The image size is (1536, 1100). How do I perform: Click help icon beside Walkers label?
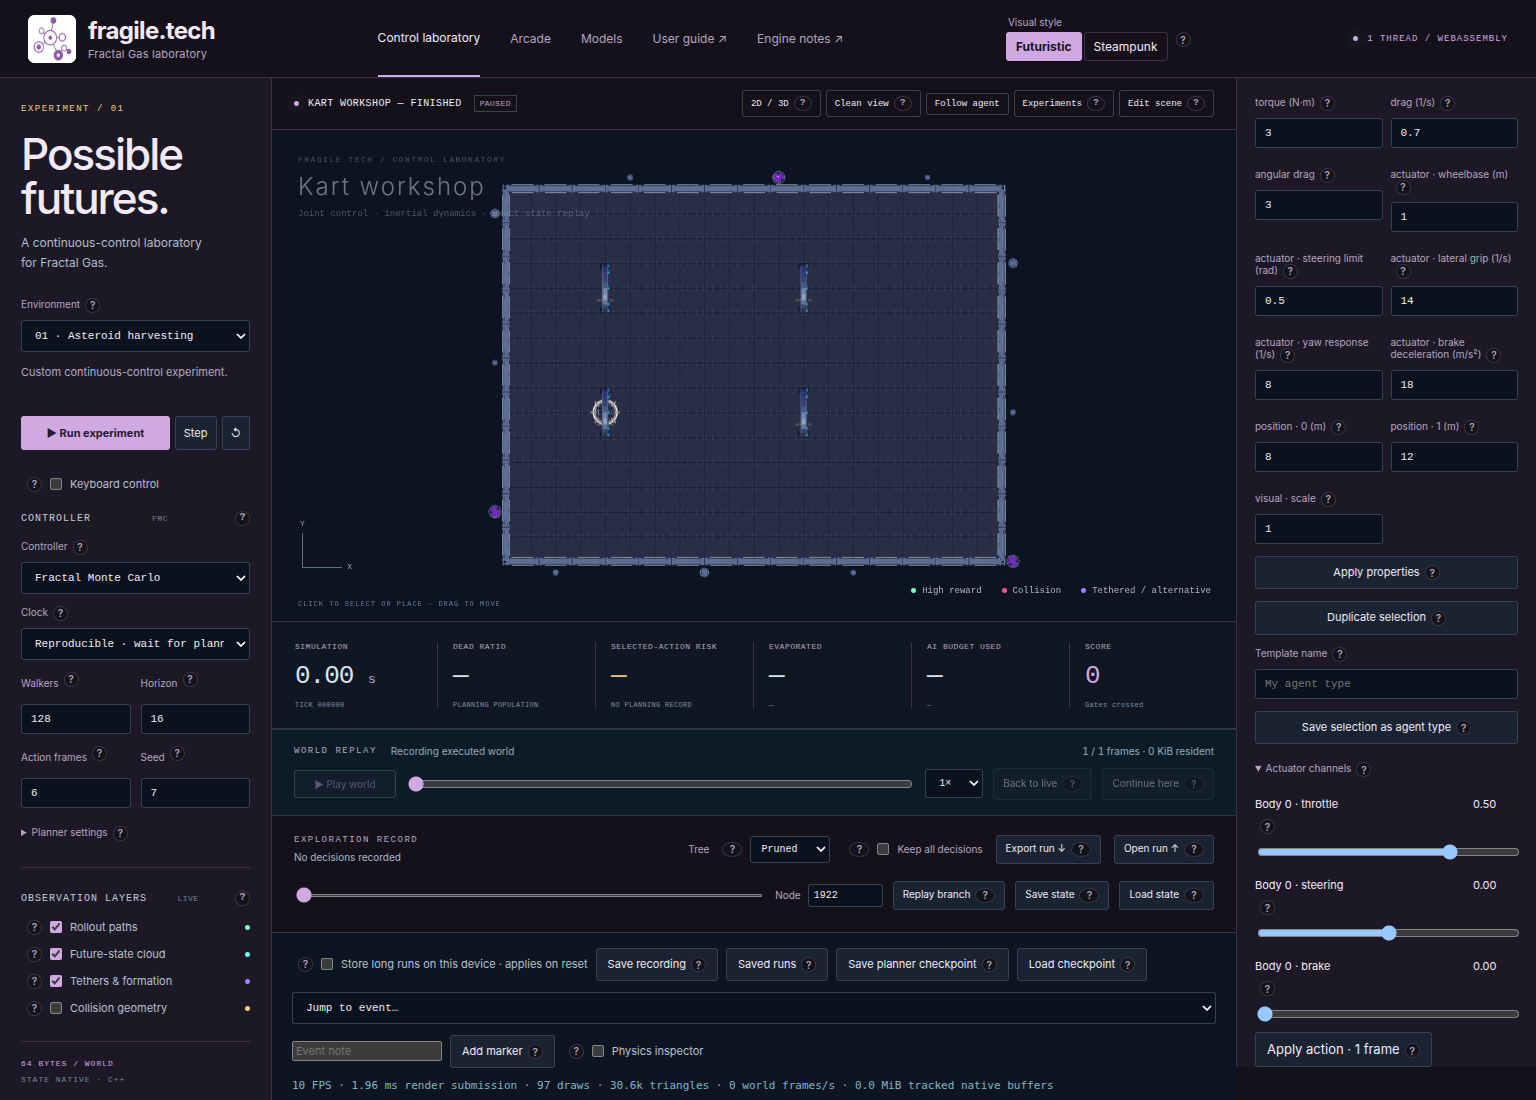coord(72,680)
